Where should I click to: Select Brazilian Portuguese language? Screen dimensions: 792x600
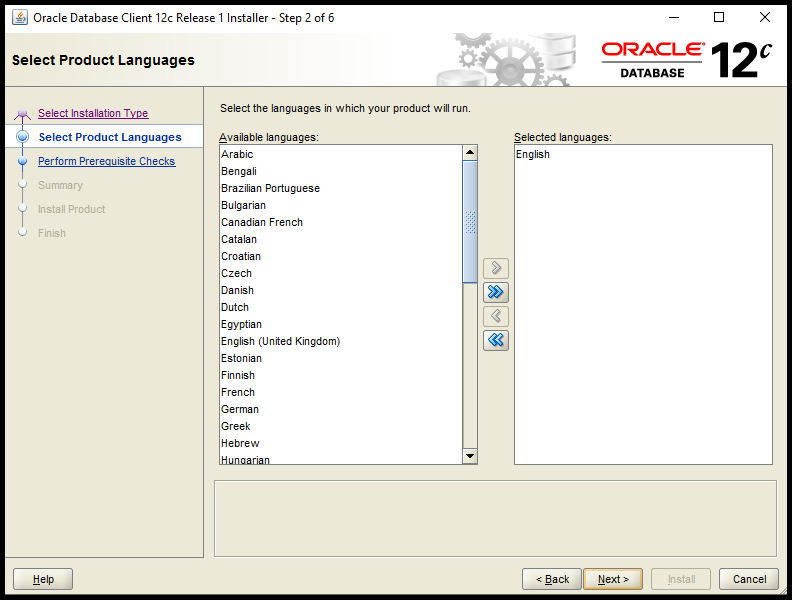[341, 188]
